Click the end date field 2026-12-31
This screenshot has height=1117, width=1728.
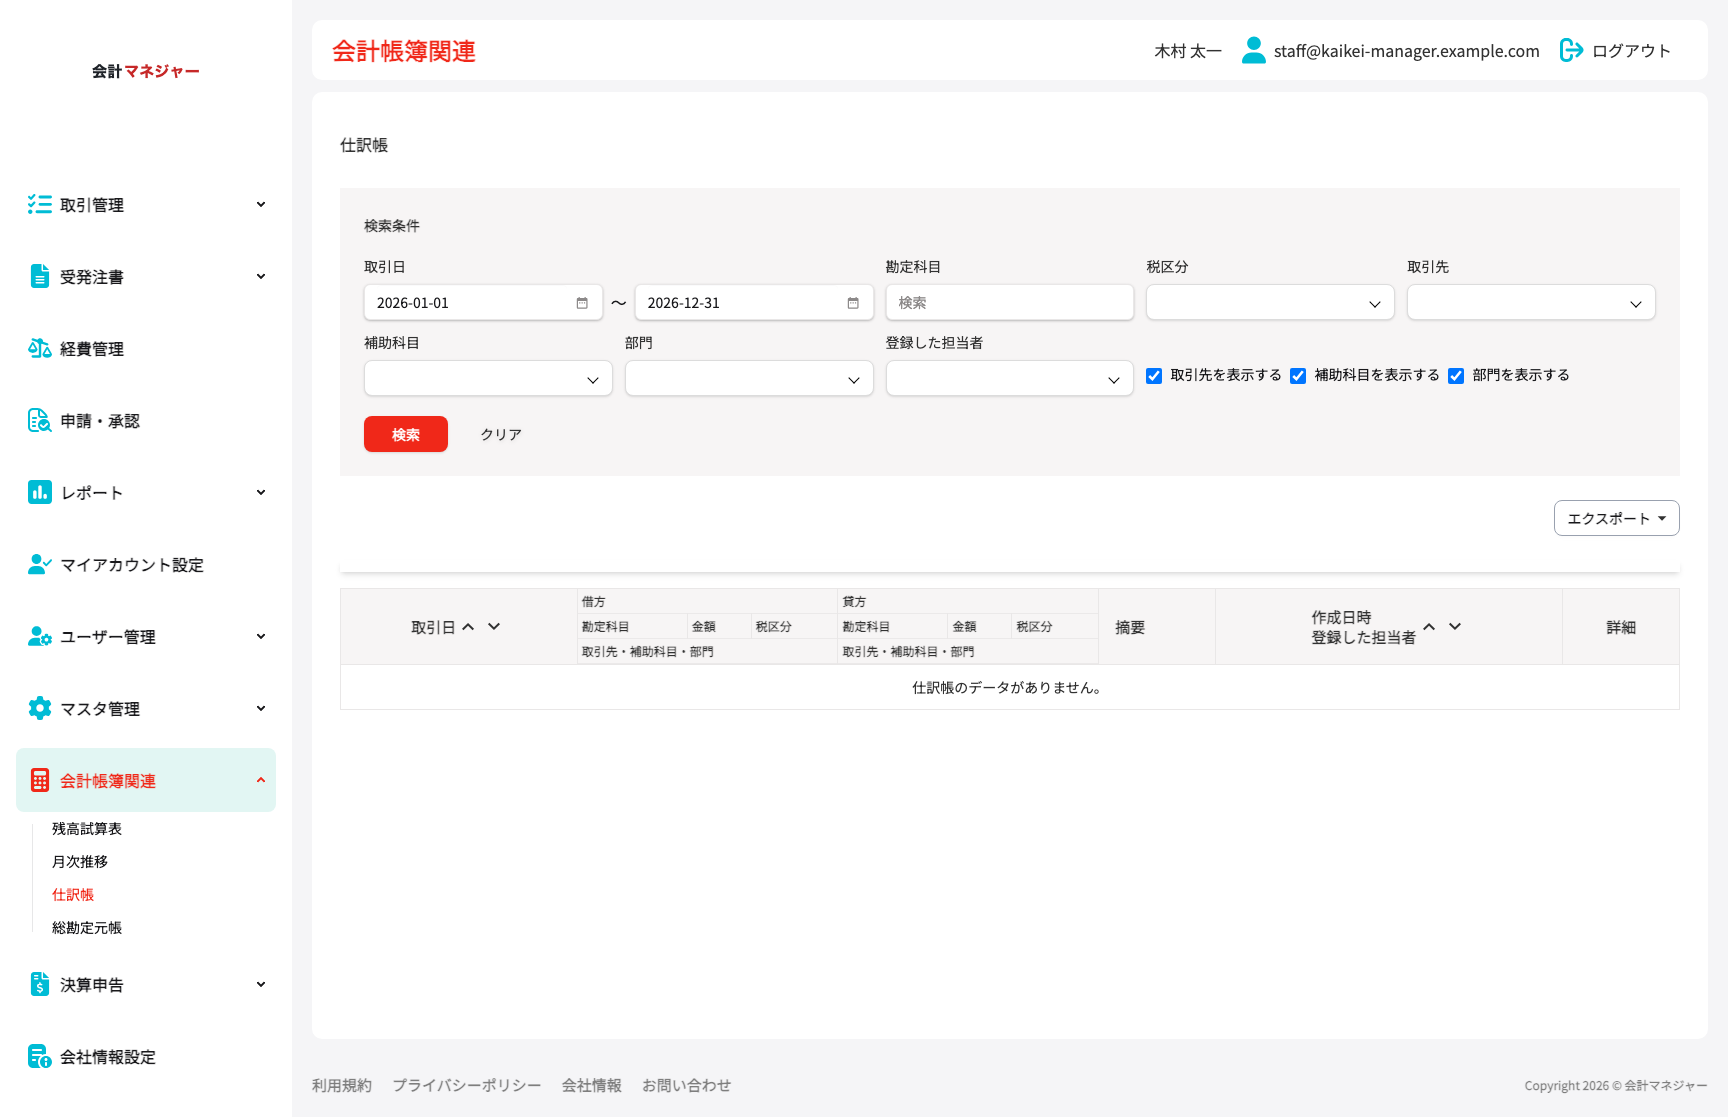coord(754,303)
